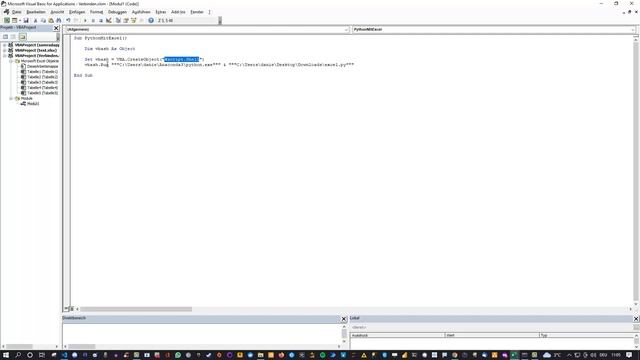Click the taskbar search magnifier icon
The image size is (640, 360).
coord(18,355)
